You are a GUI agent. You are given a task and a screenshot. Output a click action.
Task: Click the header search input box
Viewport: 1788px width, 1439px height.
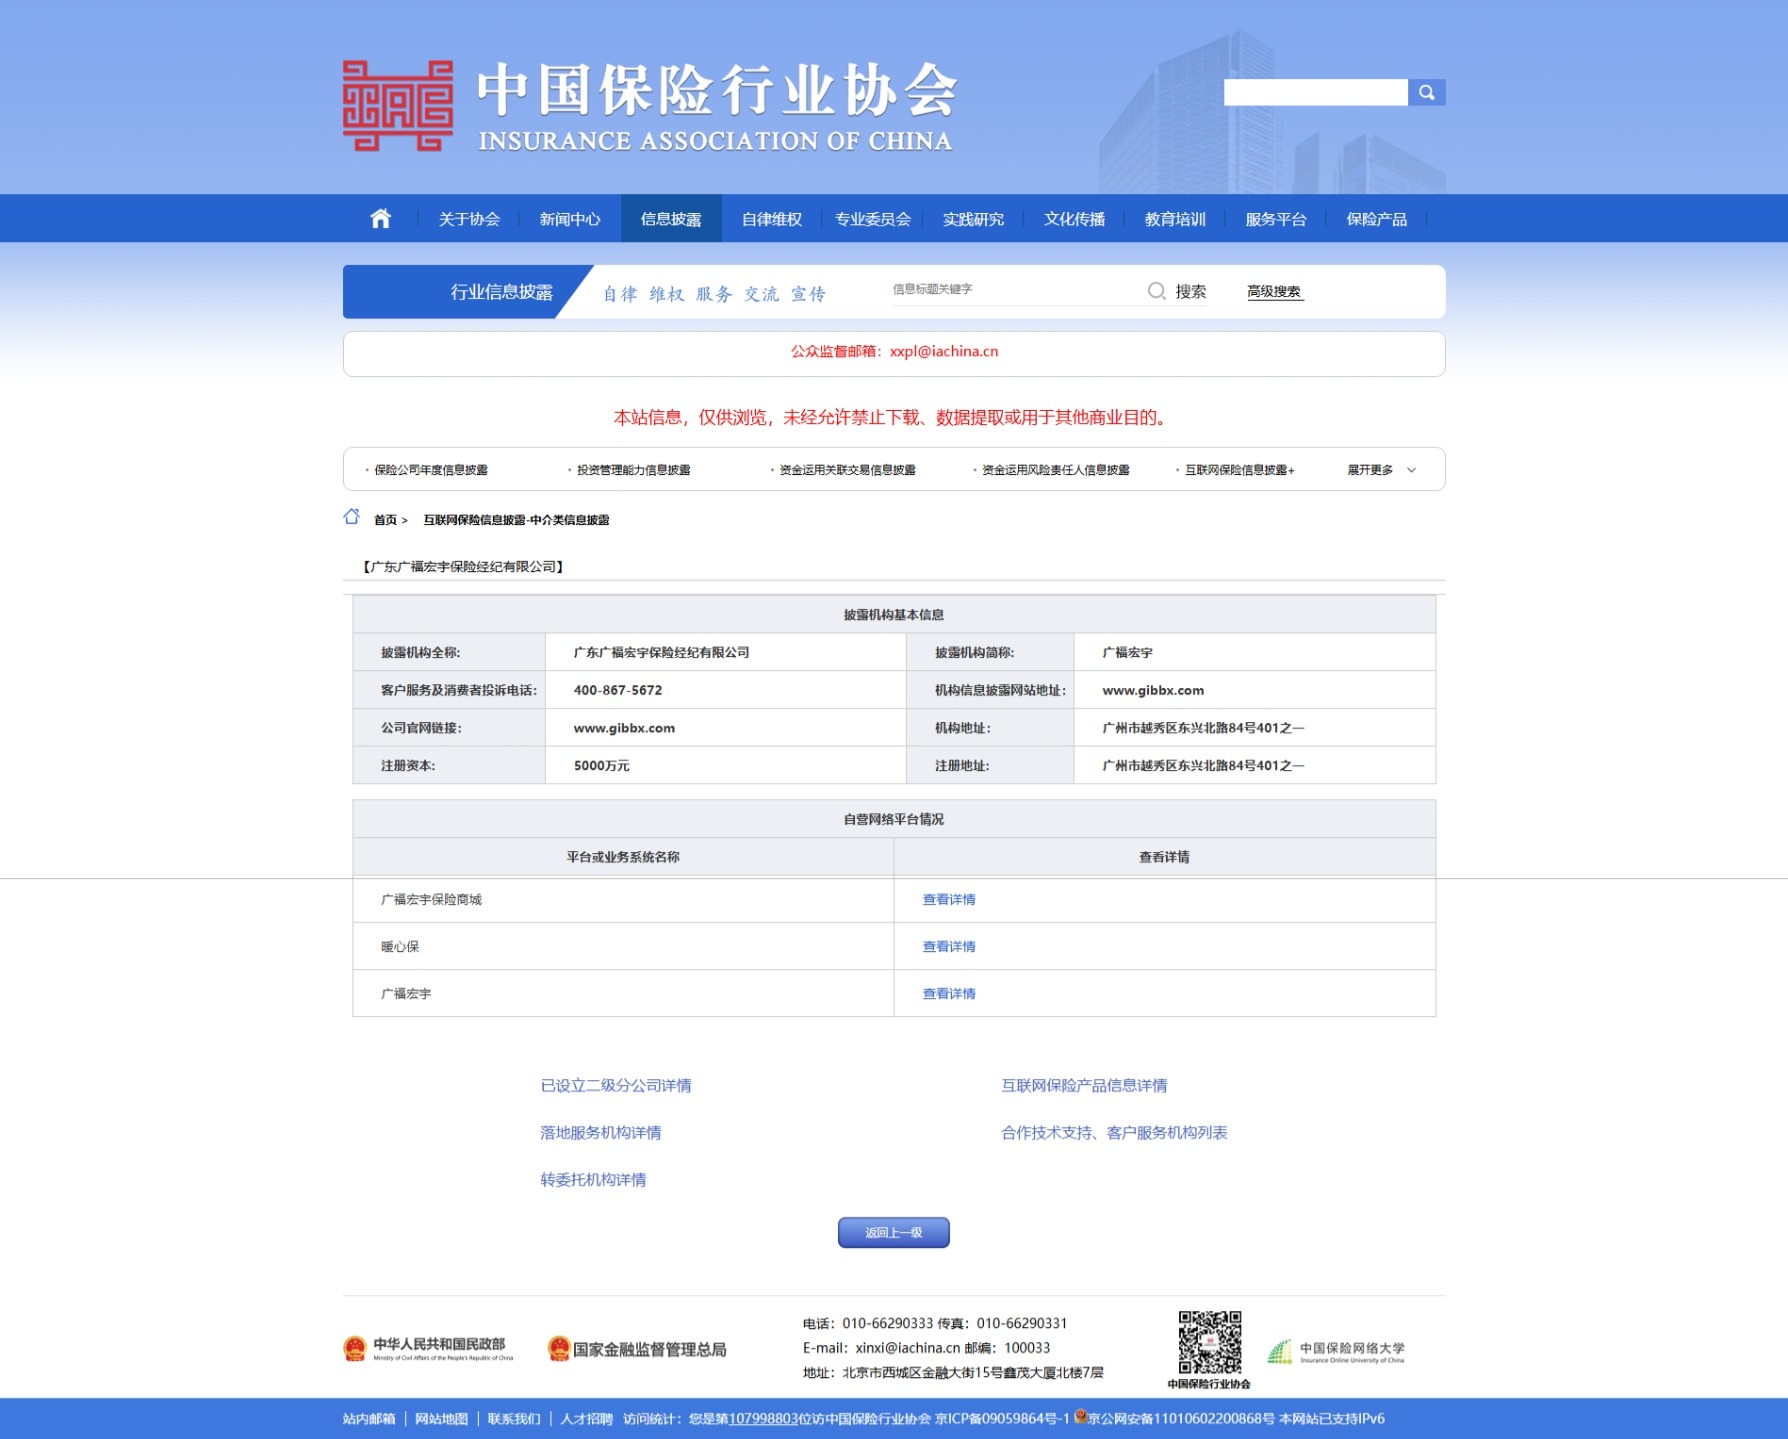click(x=1315, y=92)
